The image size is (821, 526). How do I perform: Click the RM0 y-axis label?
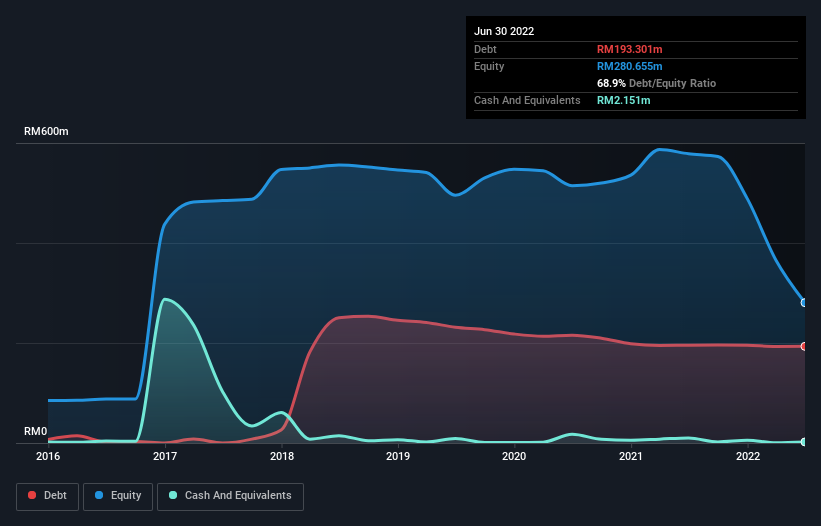[36, 431]
